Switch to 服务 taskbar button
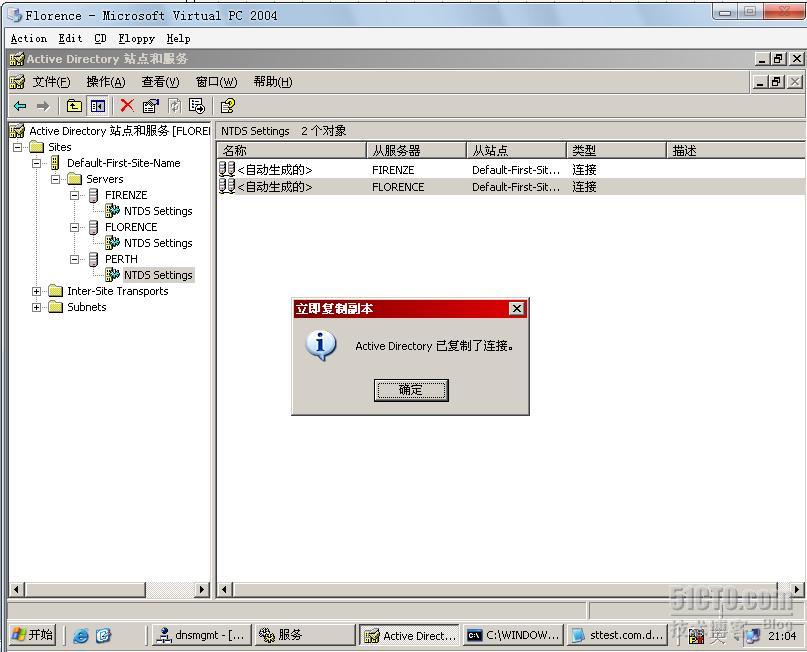Viewport: 807px width, 652px height. click(306, 636)
